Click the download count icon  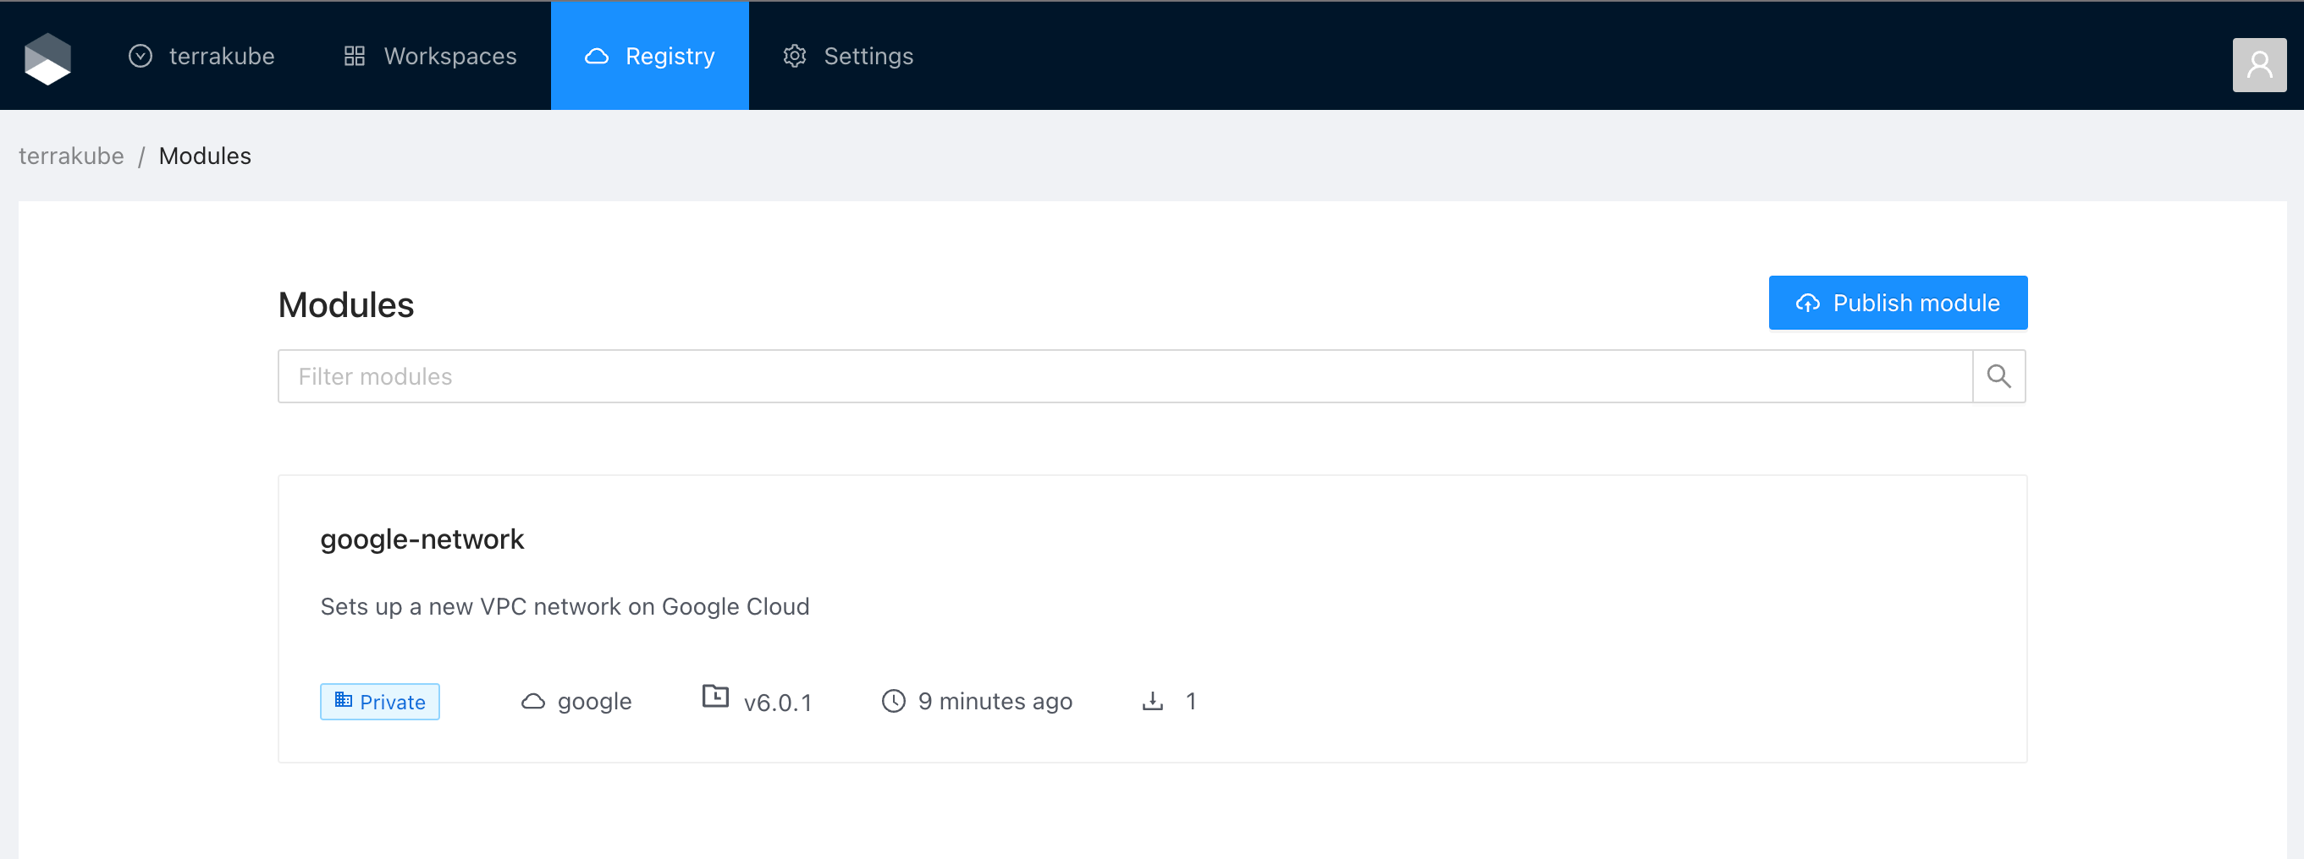click(x=1153, y=702)
